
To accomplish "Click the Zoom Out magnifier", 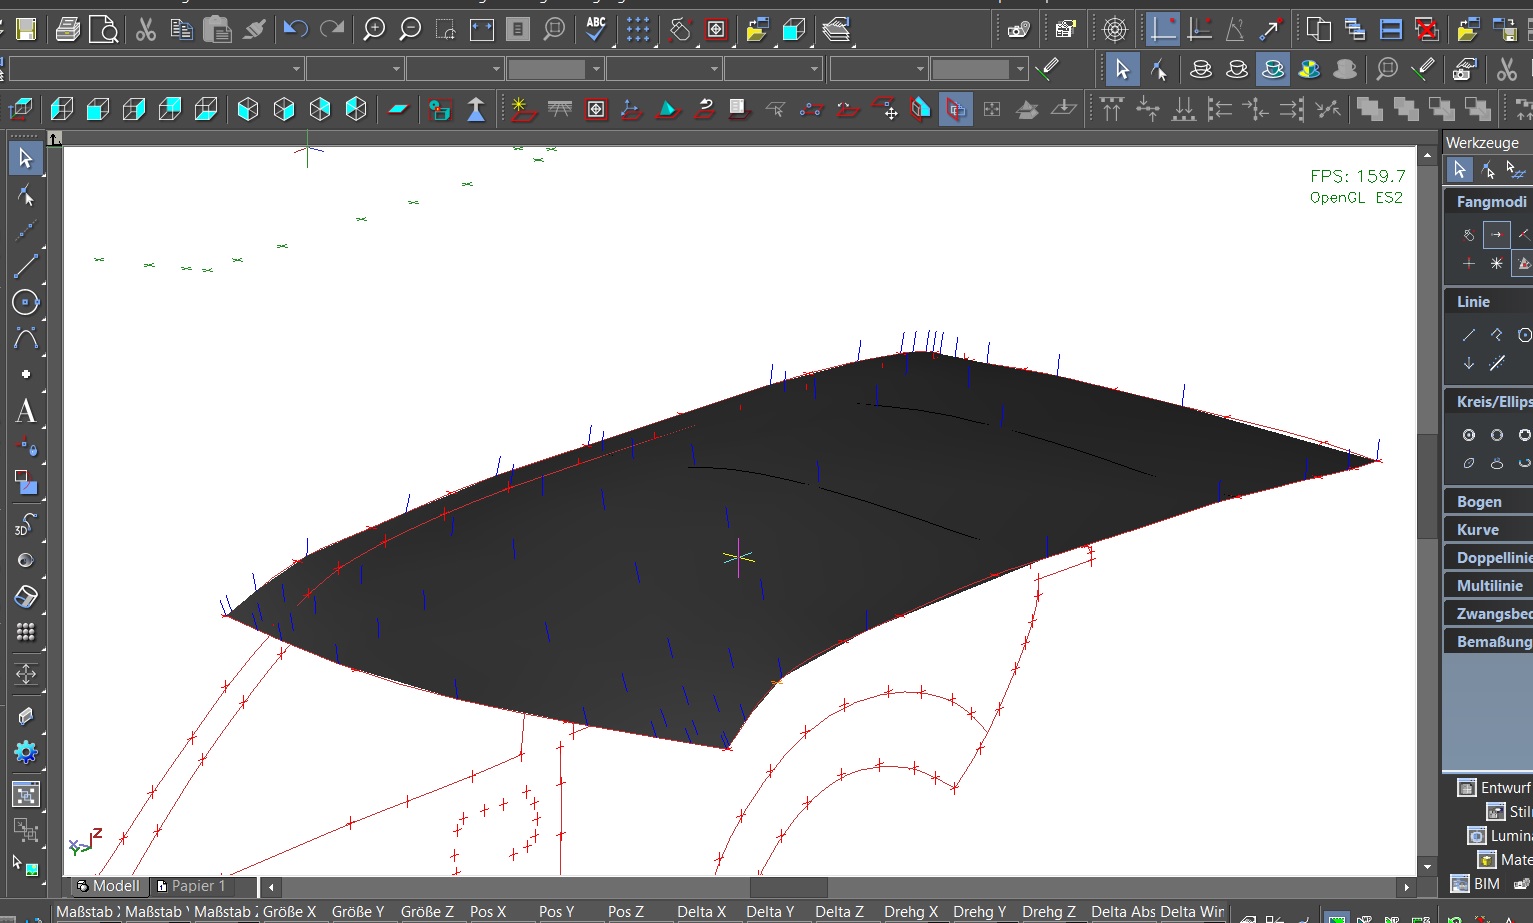I will (x=410, y=30).
